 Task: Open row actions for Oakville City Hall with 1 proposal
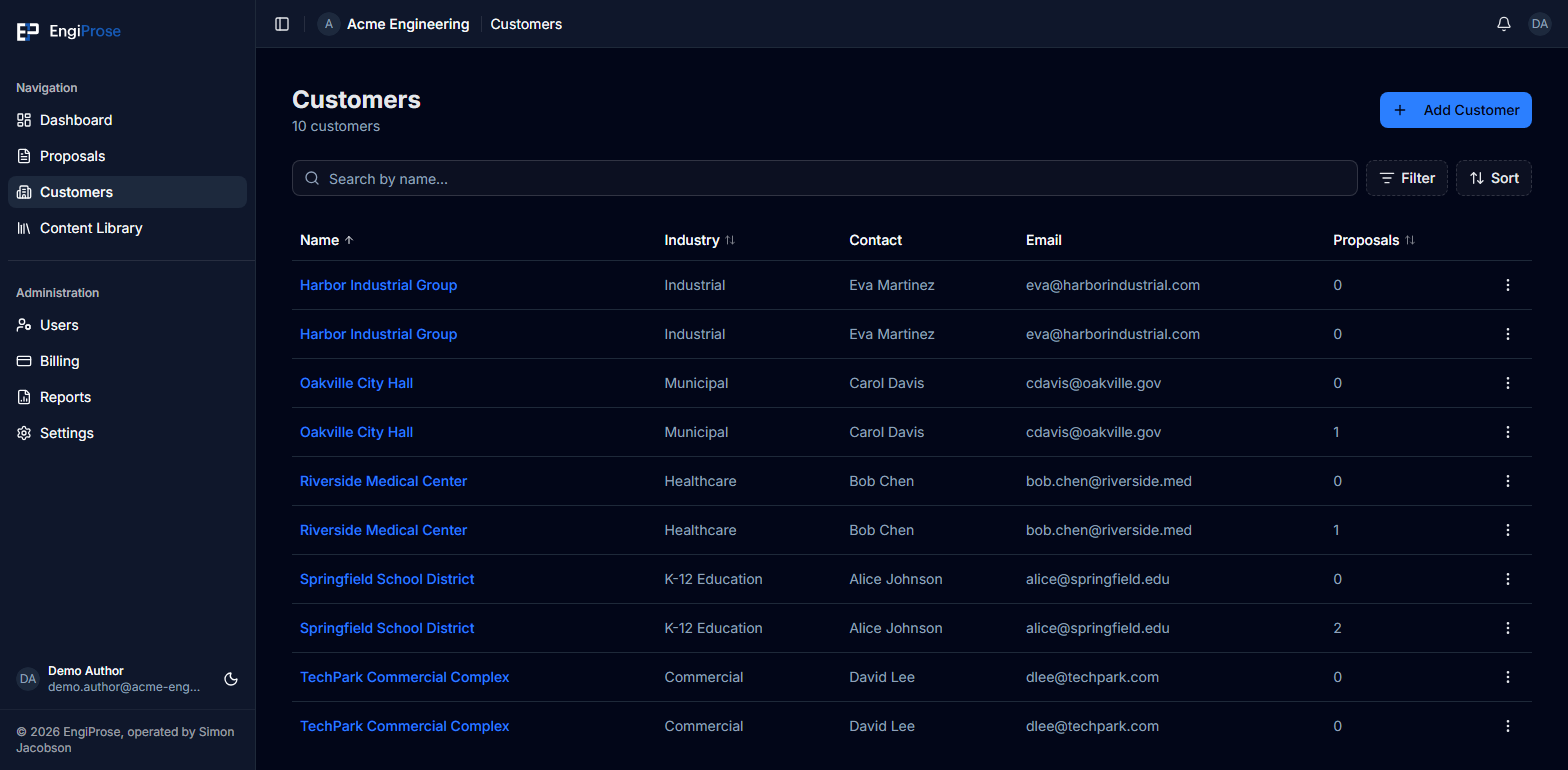1508,432
